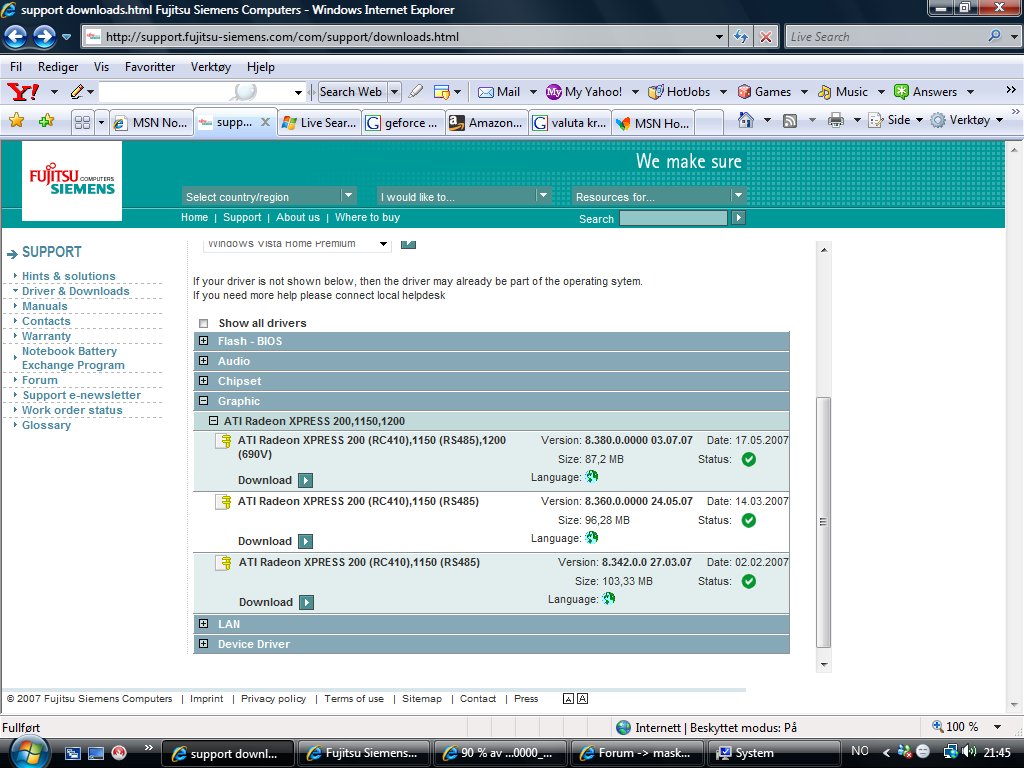
Task: Collapse the Graphic driver section
Action: (x=204, y=401)
